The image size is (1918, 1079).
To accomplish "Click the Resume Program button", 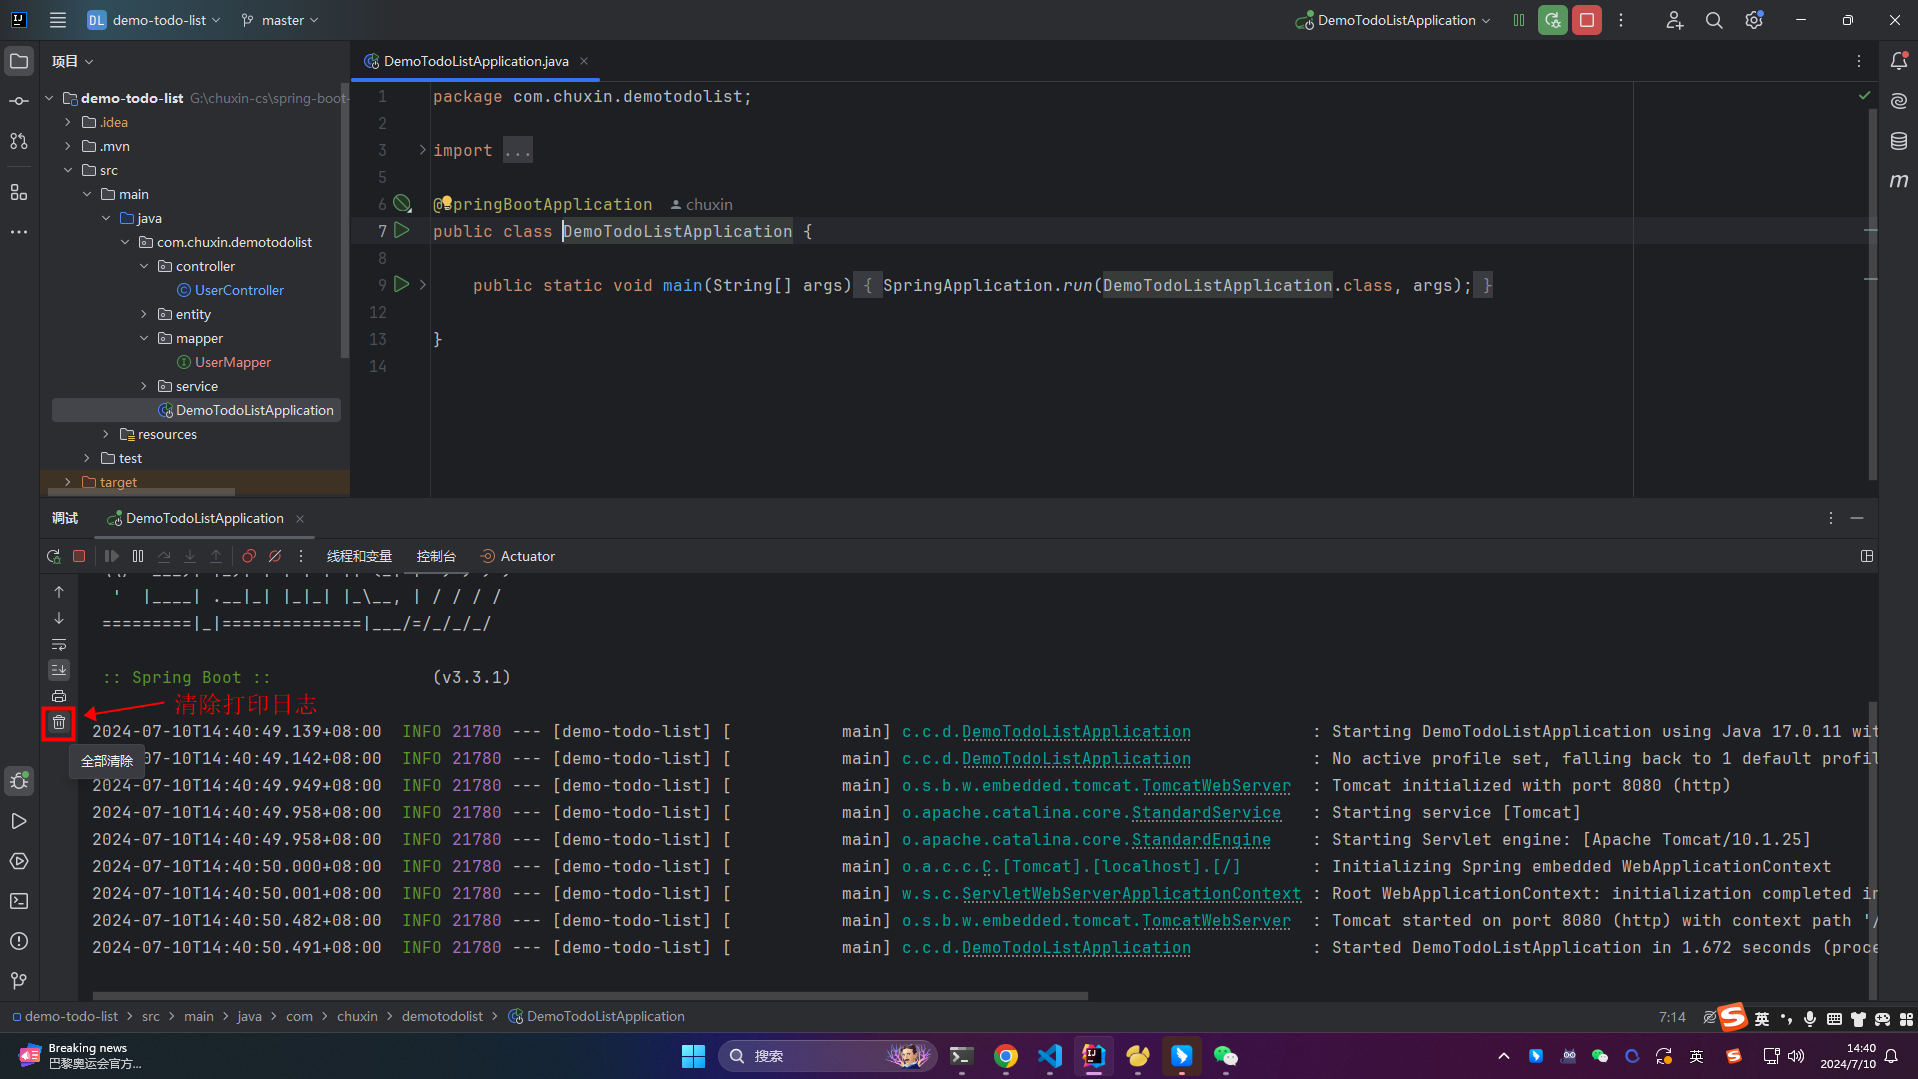I will tap(112, 556).
